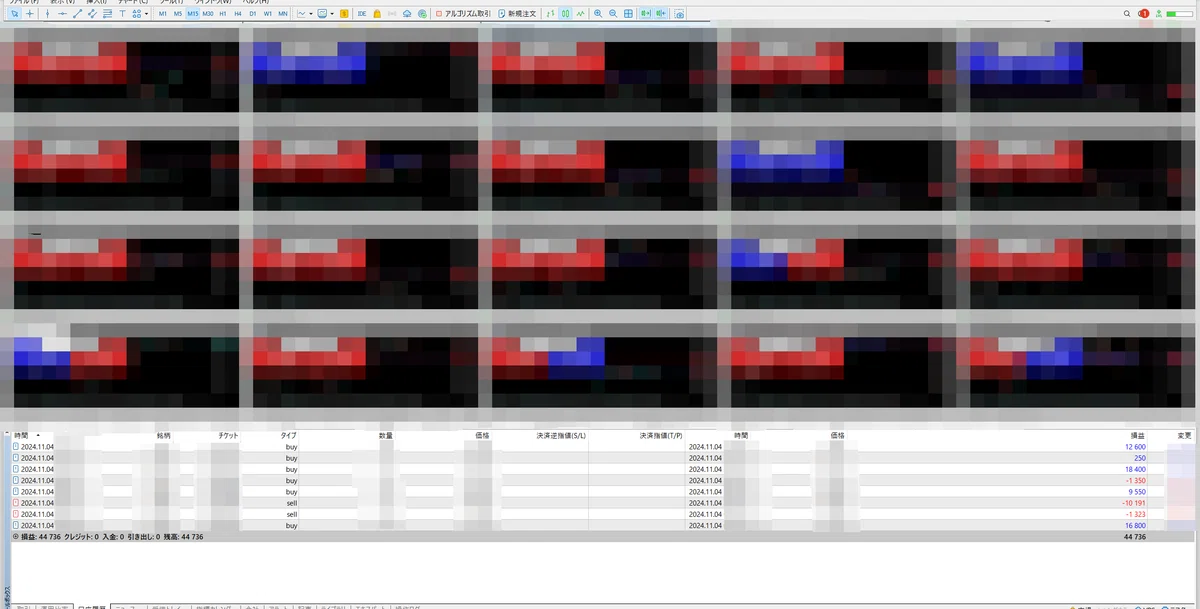Switch to the M30 timeframe
The width and height of the screenshot is (1200, 609).
[208, 14]
